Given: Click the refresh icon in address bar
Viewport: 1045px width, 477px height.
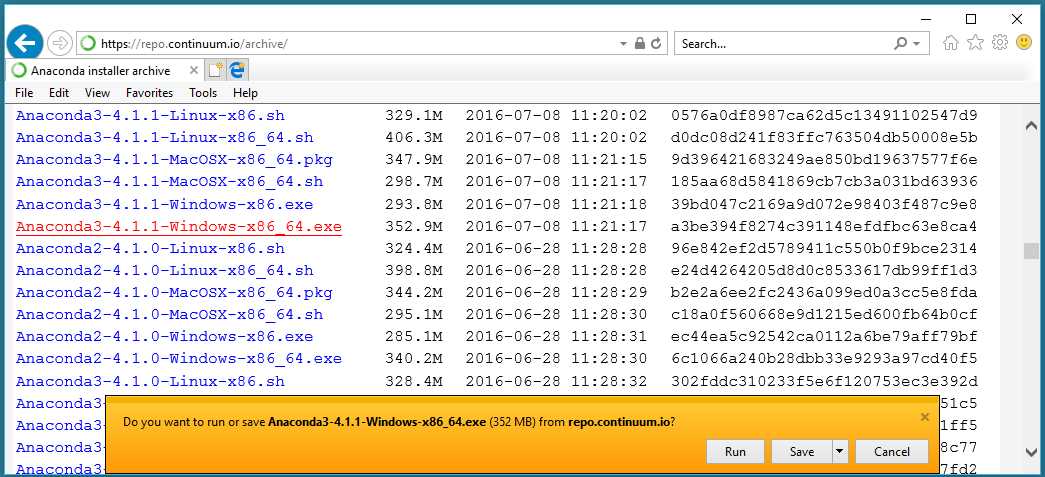Looking at the screenshot, I should click(656, 43).
